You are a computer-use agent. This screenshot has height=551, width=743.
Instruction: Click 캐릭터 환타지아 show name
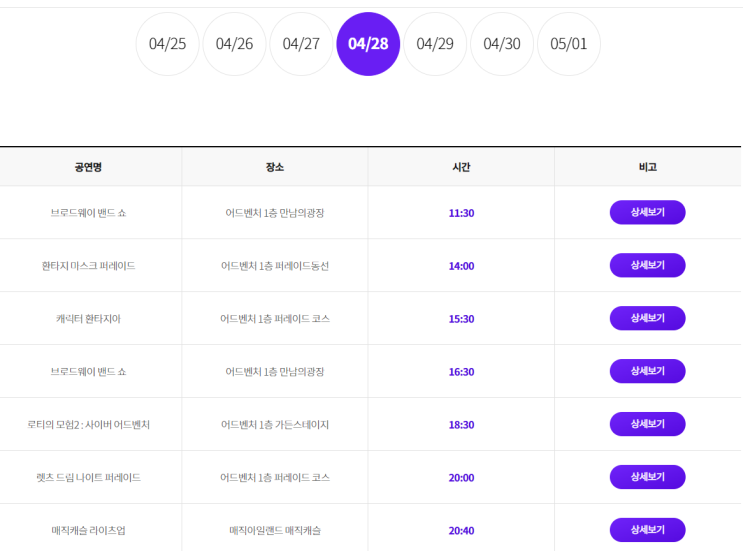pos(88,319)
